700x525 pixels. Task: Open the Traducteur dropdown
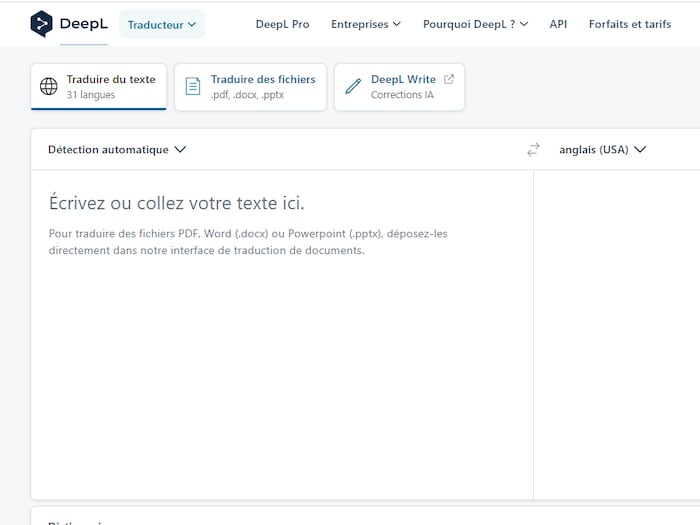coord(162,24)
